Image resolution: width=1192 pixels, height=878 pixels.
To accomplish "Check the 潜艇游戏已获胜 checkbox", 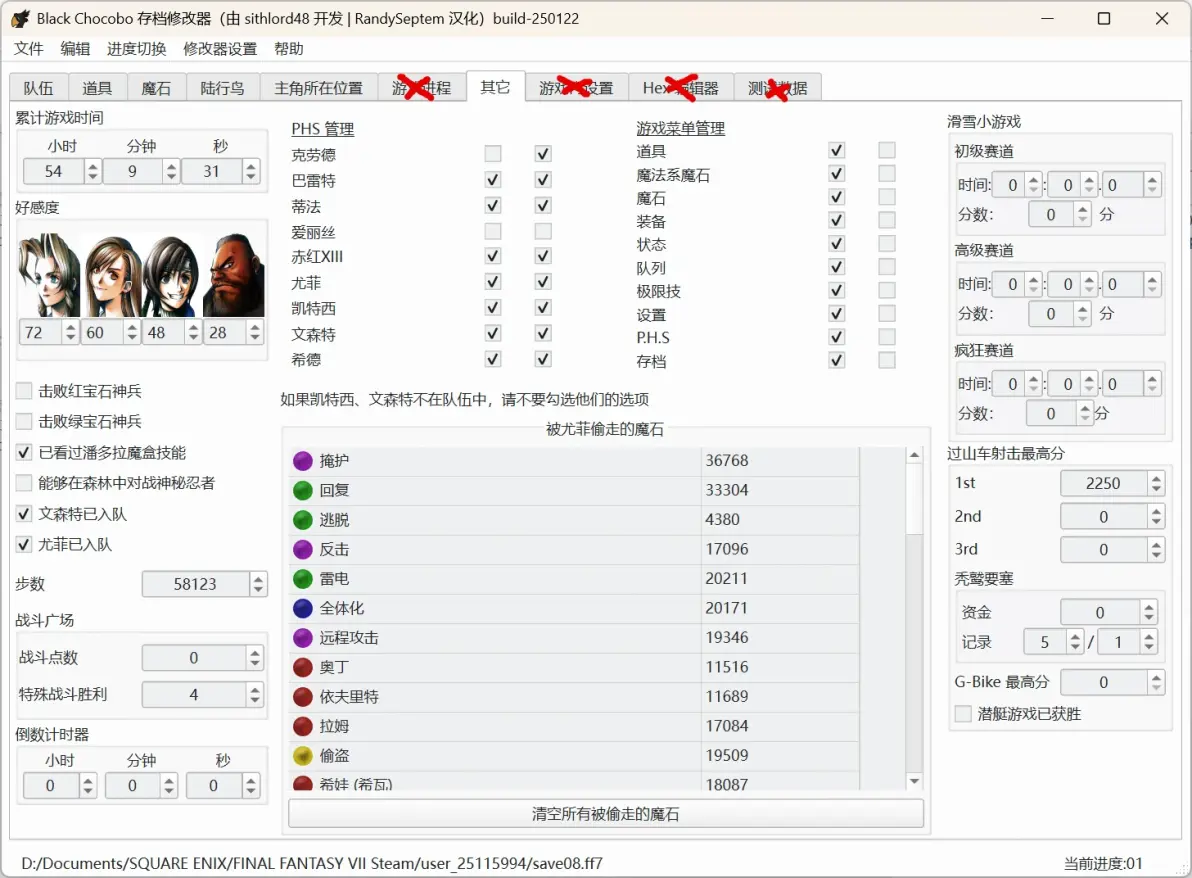I will 963,714.
